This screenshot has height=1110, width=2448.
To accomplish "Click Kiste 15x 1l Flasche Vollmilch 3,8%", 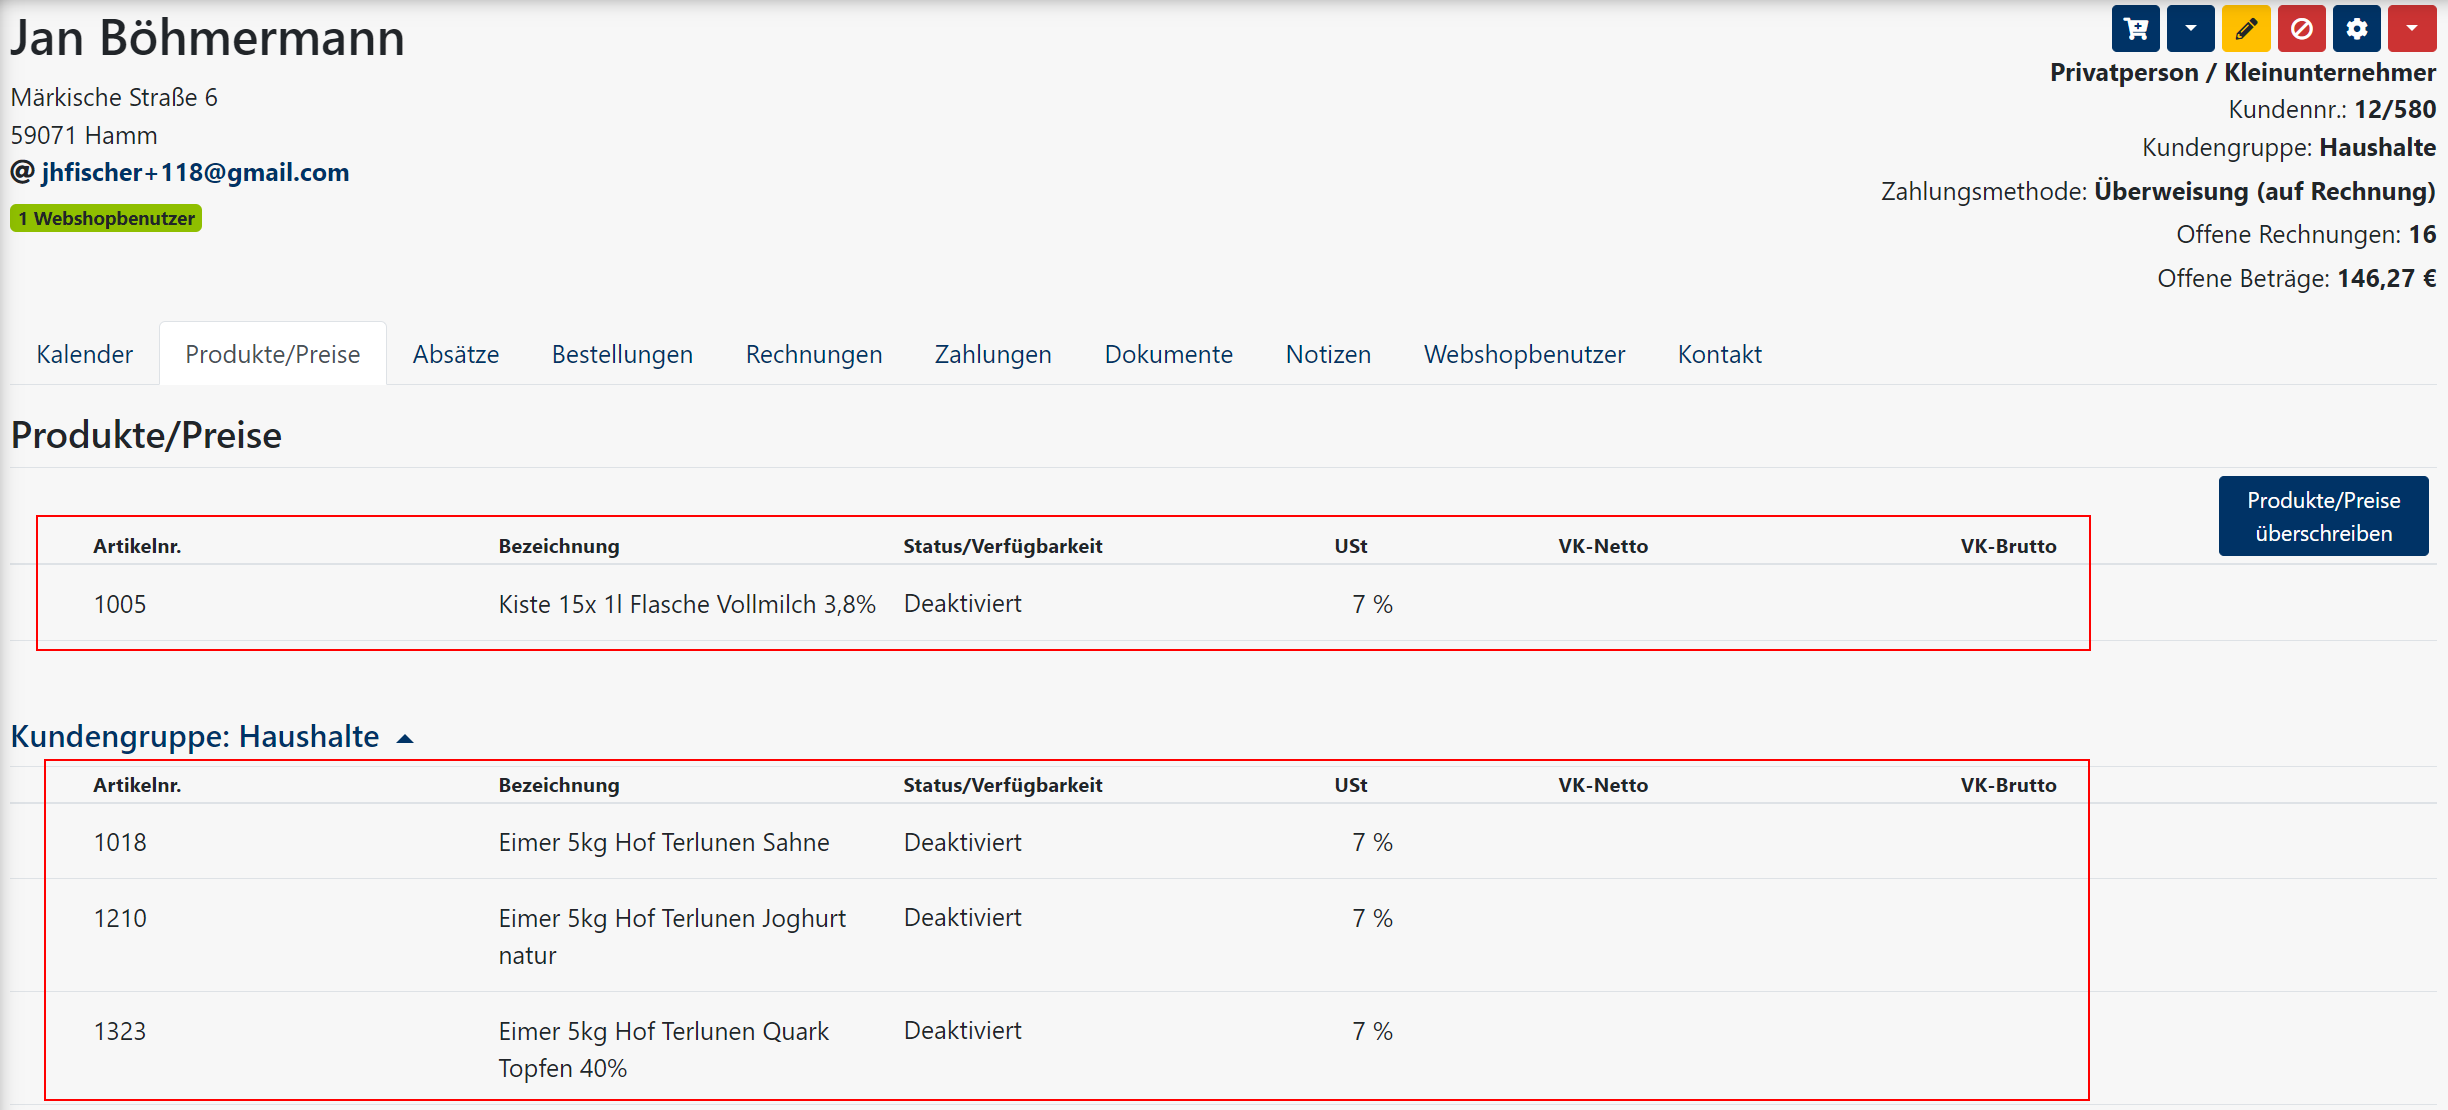I will (x=687, y=604).
